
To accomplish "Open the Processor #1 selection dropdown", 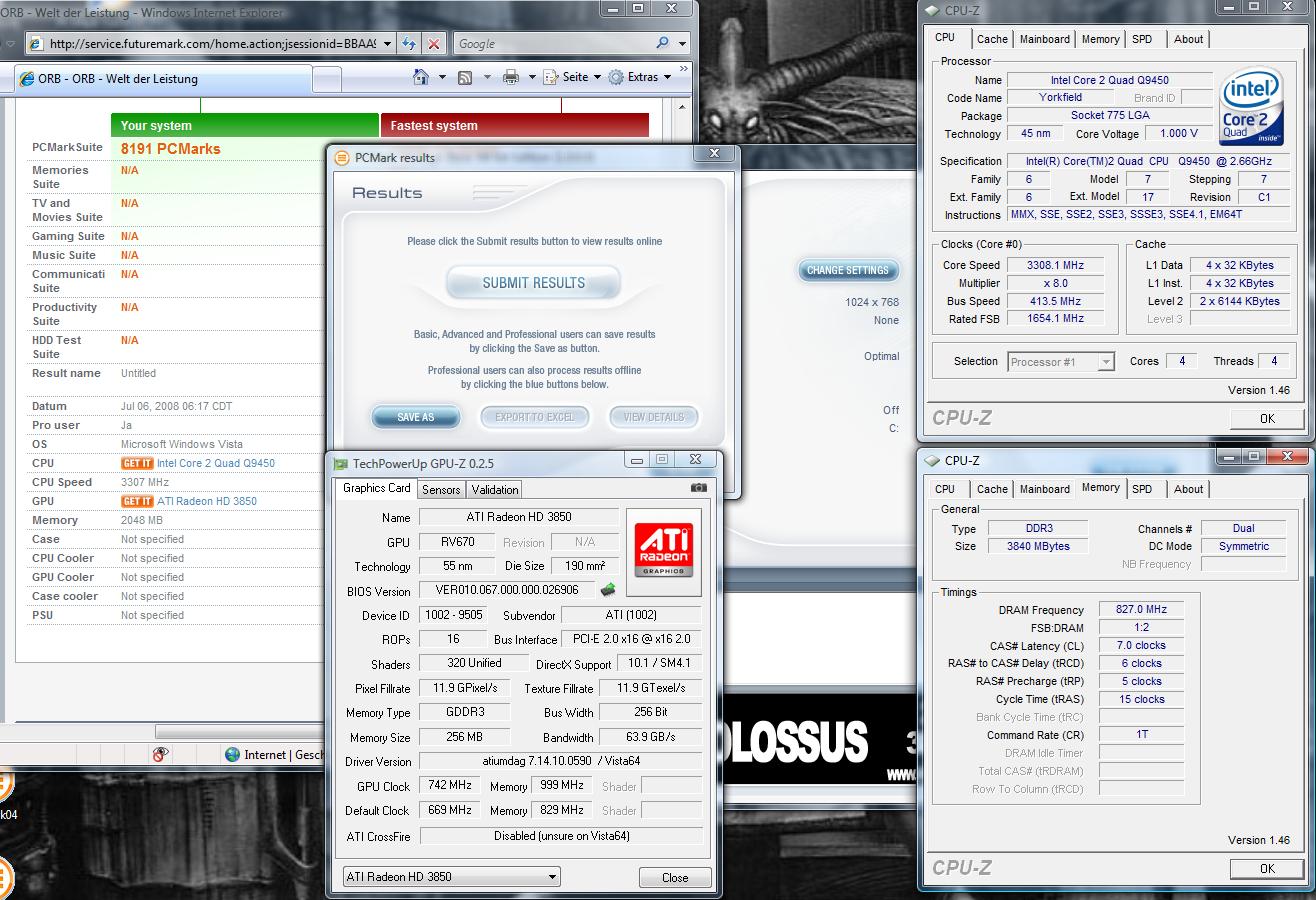I will (x=1061, y=362).
